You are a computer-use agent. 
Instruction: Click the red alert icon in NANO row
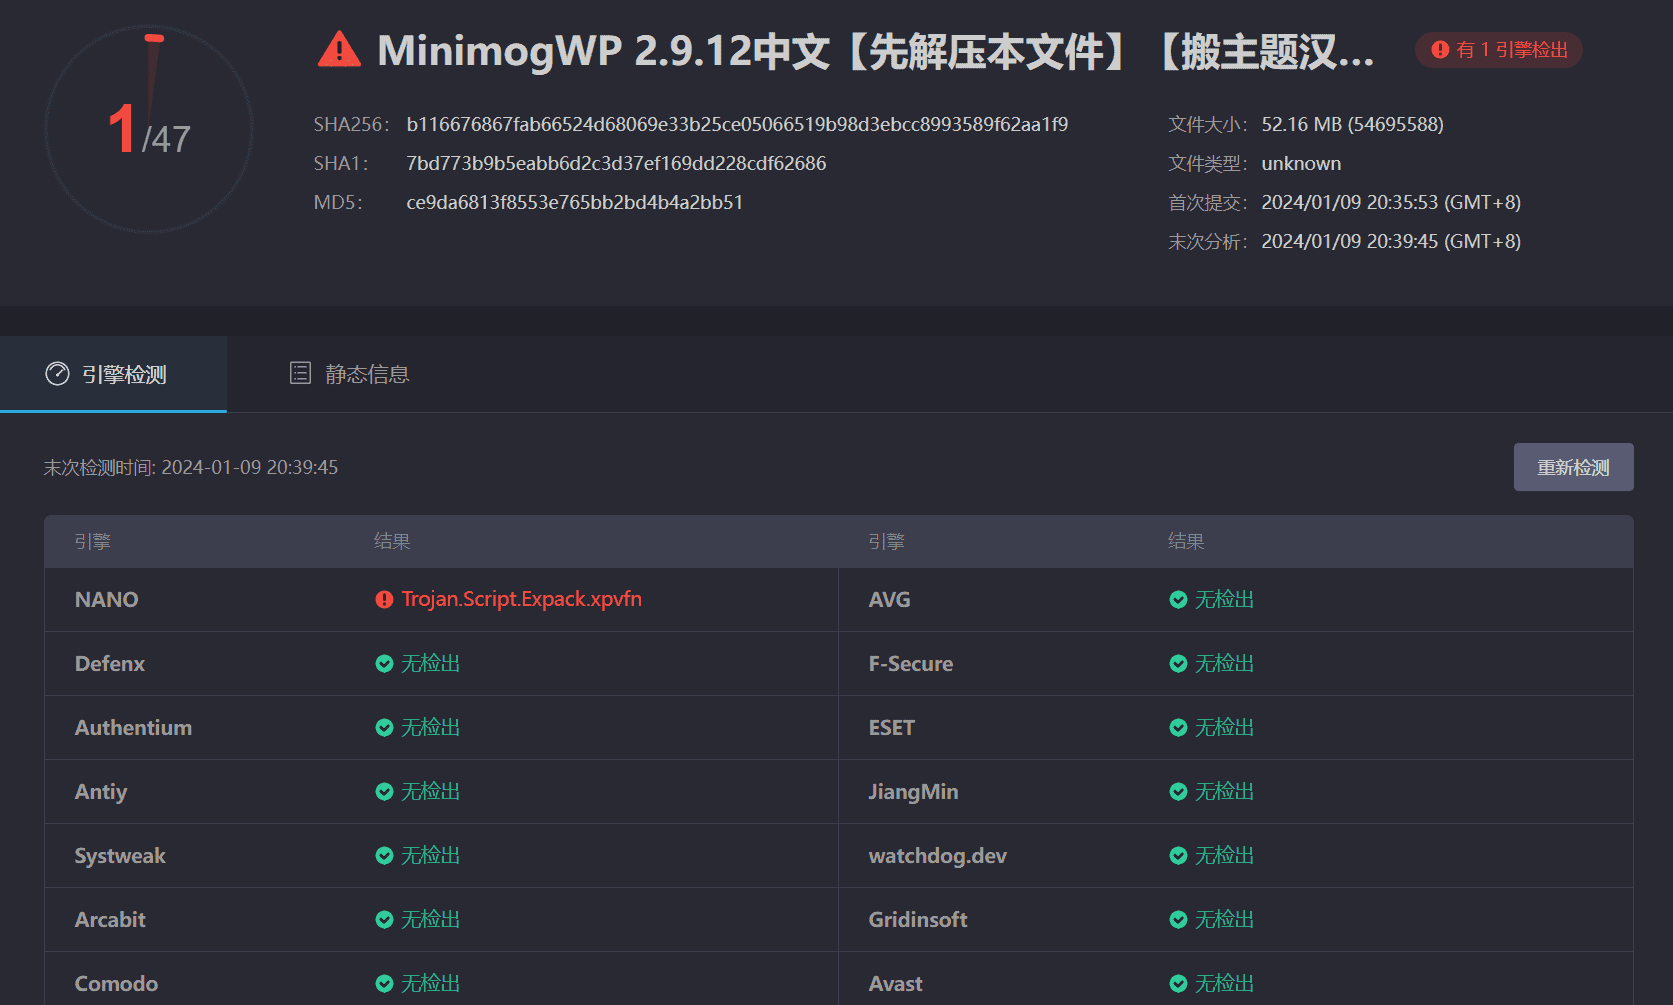(384, 599)
